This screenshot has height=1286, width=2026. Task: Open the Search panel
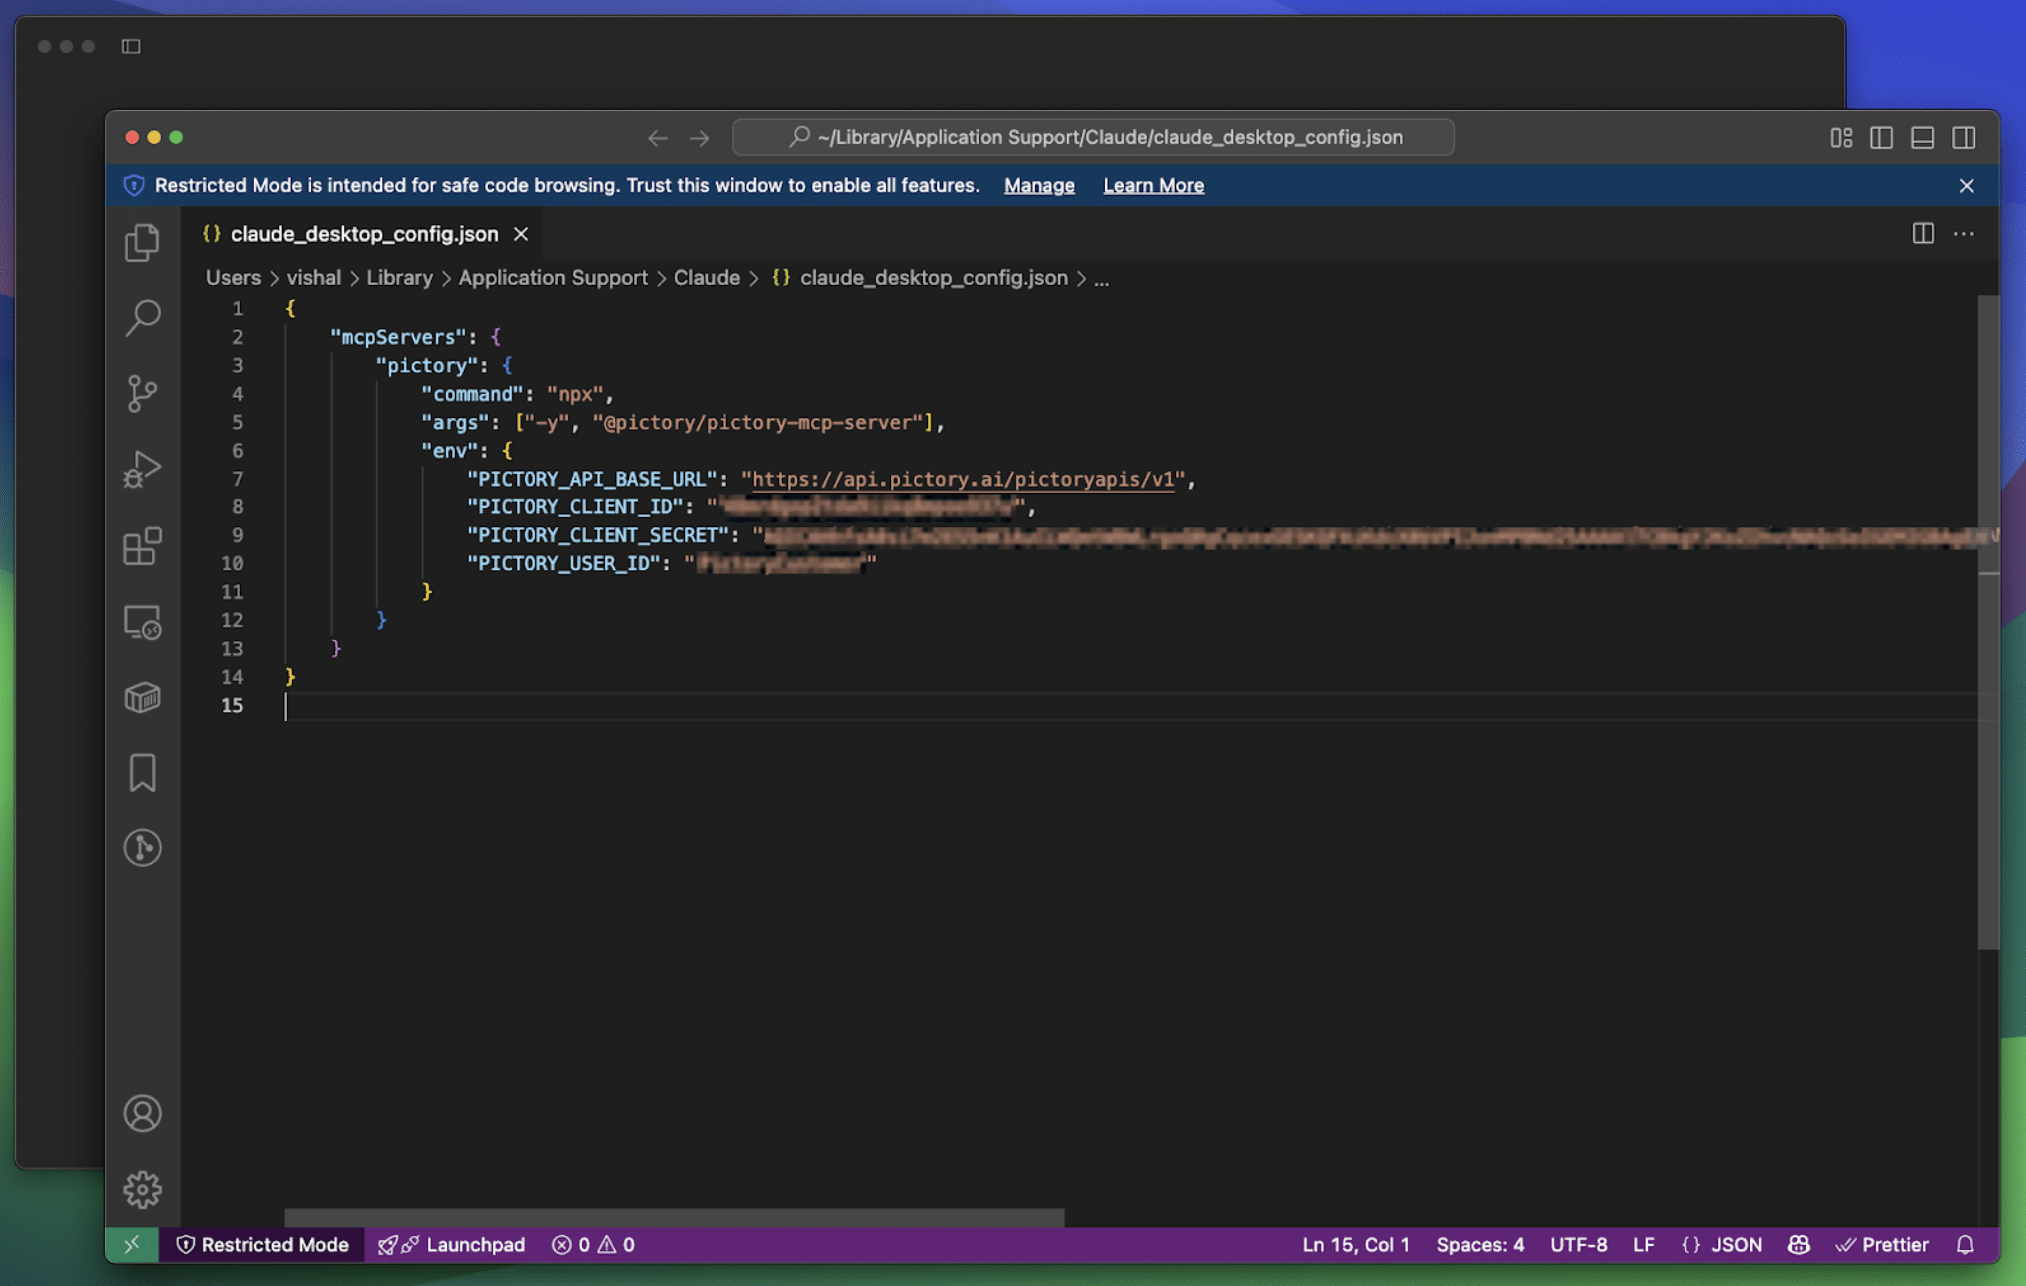coord(143,316)
